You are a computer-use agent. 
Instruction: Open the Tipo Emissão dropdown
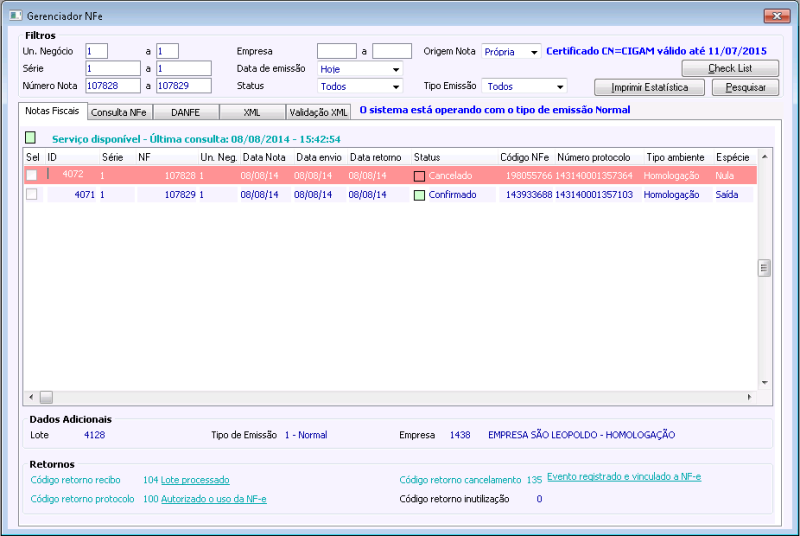click(x=560, y=87)
